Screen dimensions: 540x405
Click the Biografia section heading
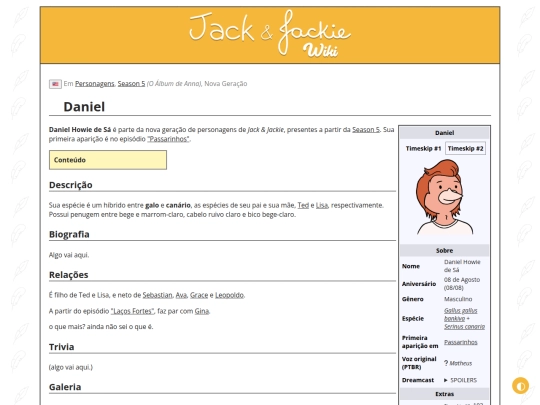click(x=69, y=235)
